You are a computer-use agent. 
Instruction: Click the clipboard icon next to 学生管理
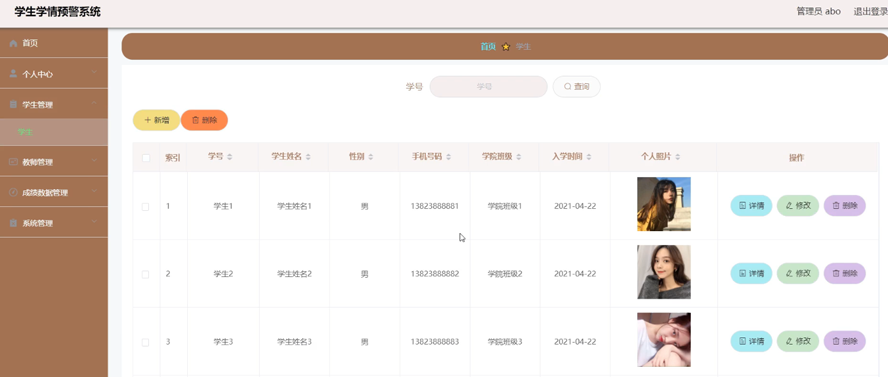13,105
